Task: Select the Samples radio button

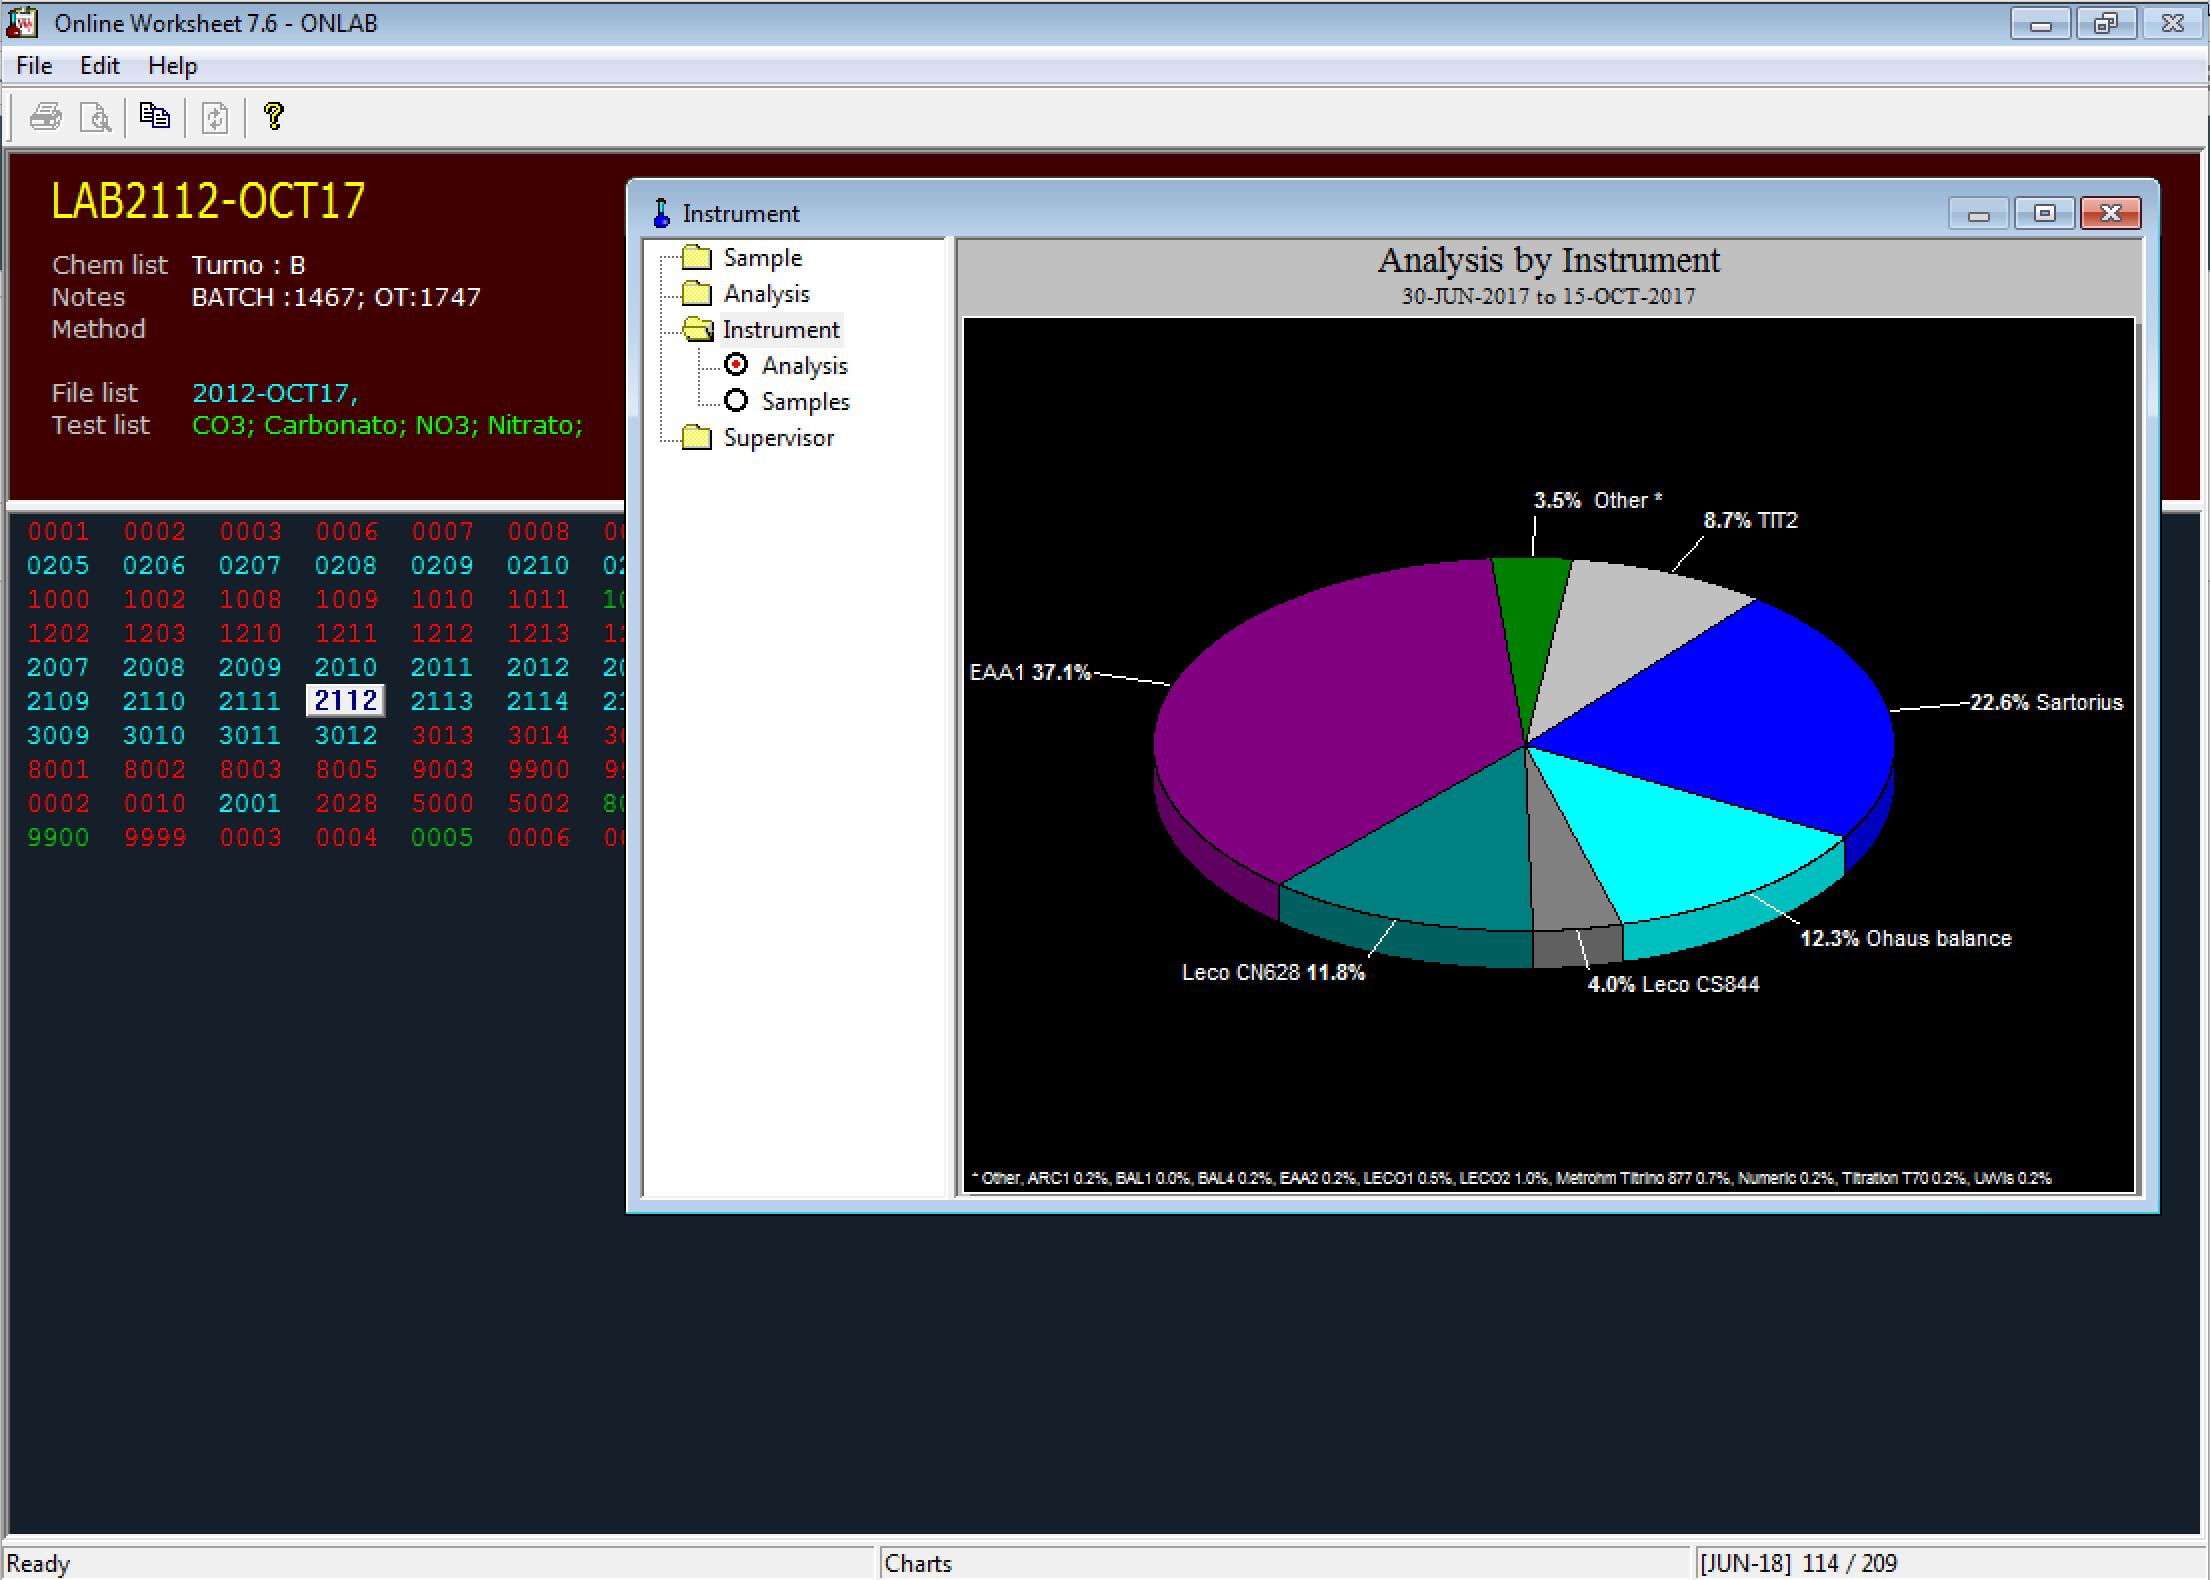Action: [x=736, y=401]
